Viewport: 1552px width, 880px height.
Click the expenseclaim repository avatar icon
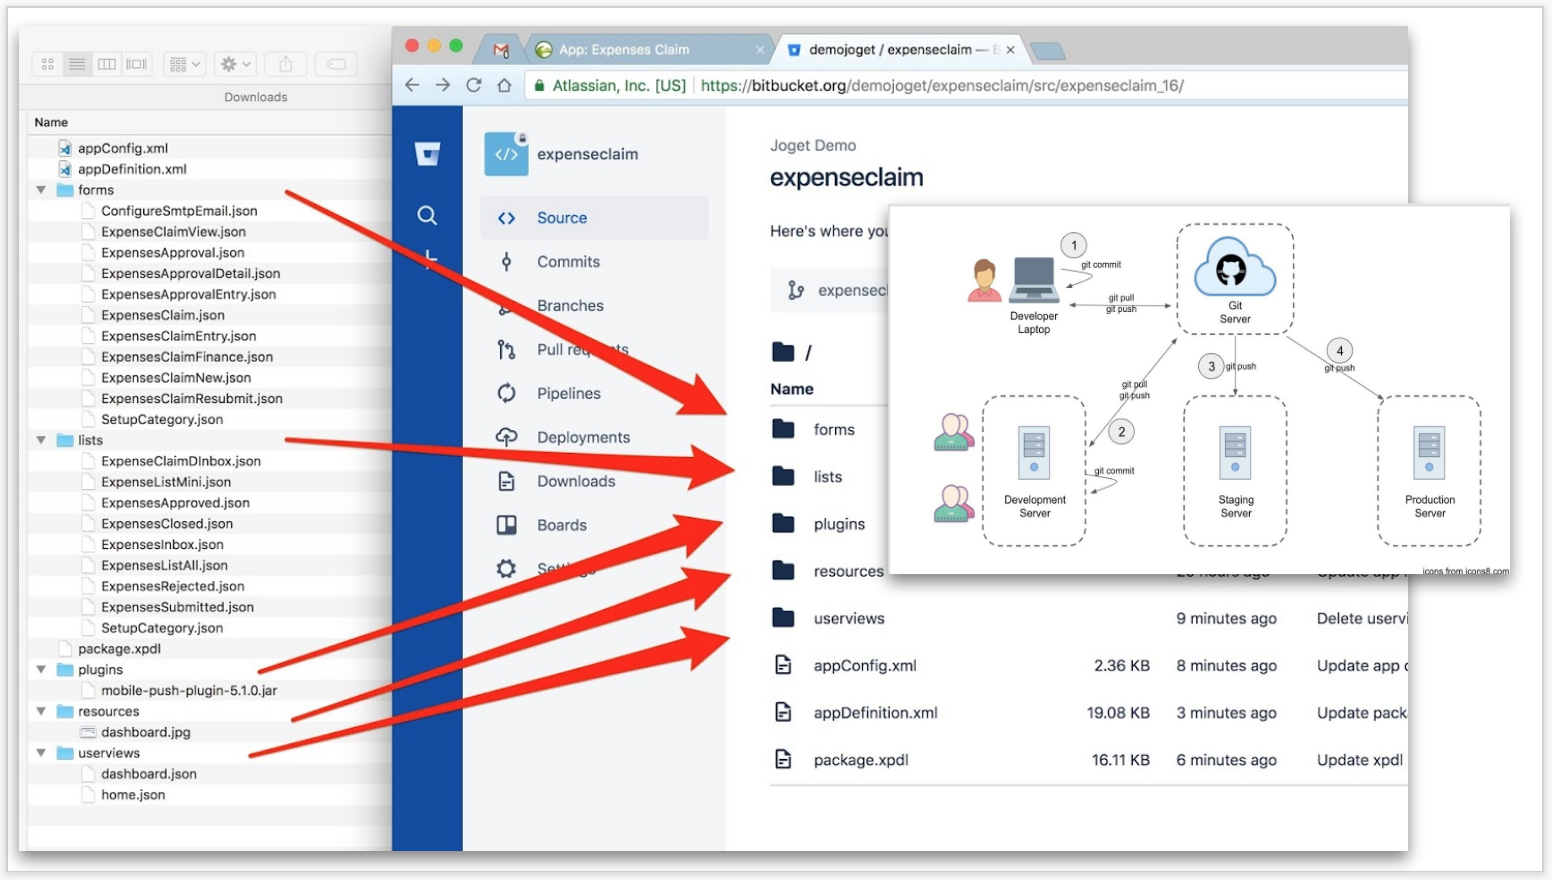(x=506, y=154)
